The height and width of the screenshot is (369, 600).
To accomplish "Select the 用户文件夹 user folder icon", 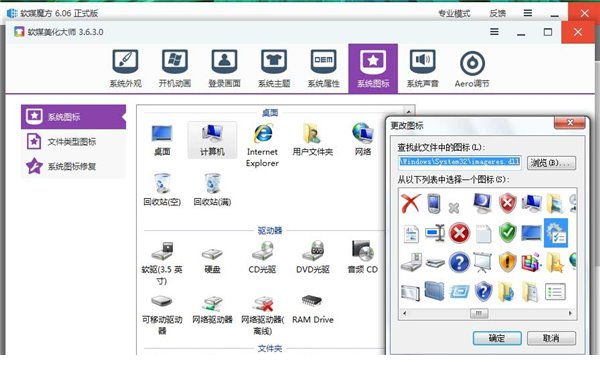I will [x=313, y=140].
